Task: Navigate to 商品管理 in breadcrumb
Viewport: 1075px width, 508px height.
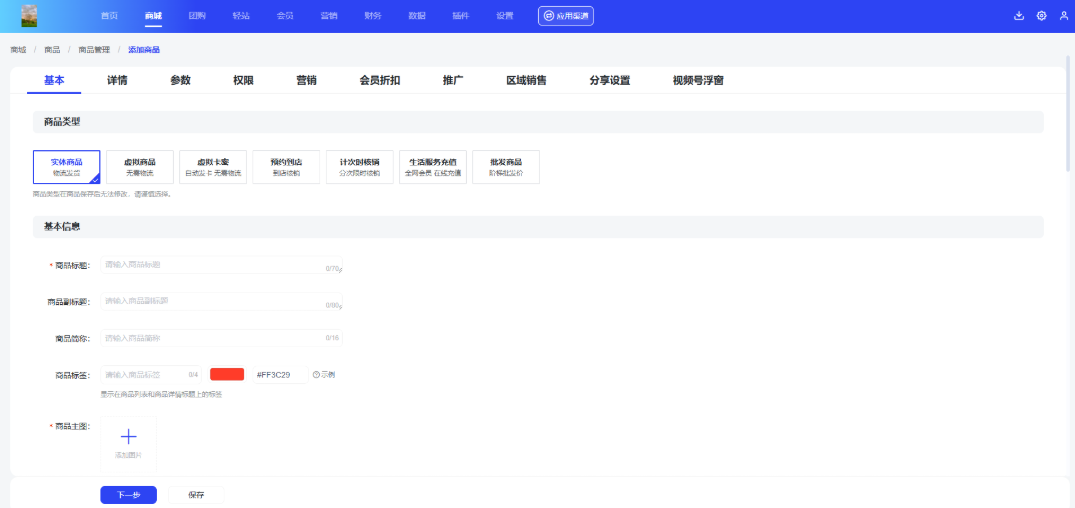Action: coord(94,49)
